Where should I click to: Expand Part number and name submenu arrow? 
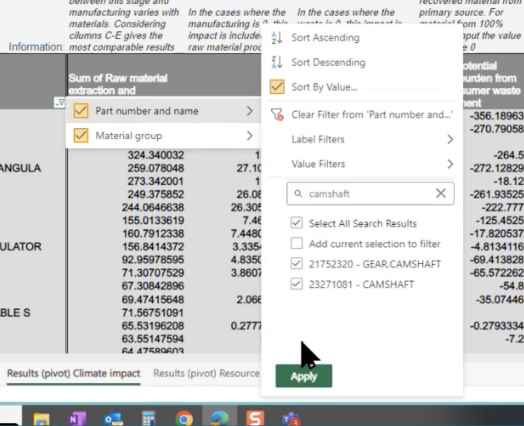coord(249,111)
